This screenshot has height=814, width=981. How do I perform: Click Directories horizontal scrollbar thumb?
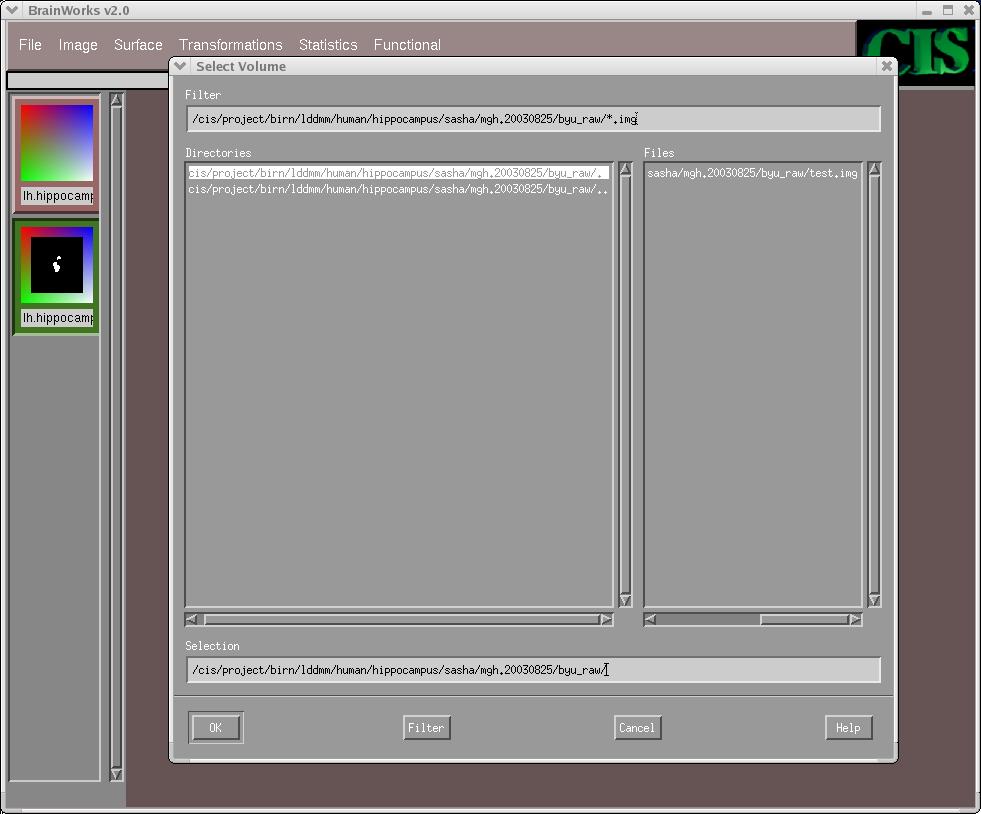coord(402,619)
